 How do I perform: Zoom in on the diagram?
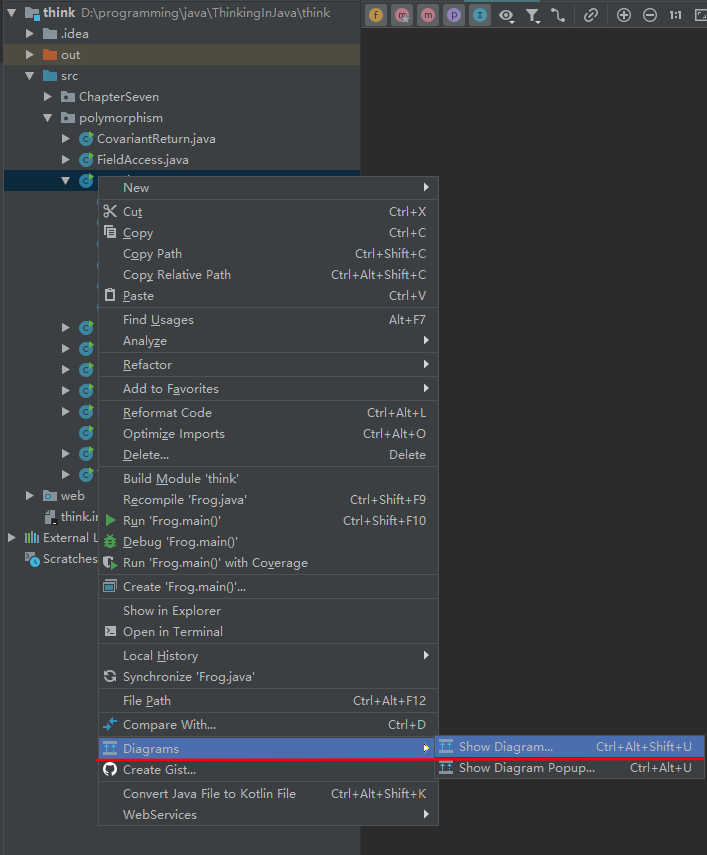coord(624,15)
